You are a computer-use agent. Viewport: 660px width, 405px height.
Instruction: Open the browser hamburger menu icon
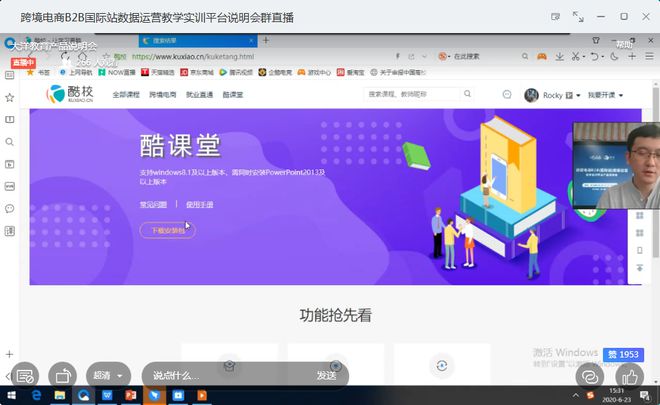pyautogui.click(x=649, y=56)
